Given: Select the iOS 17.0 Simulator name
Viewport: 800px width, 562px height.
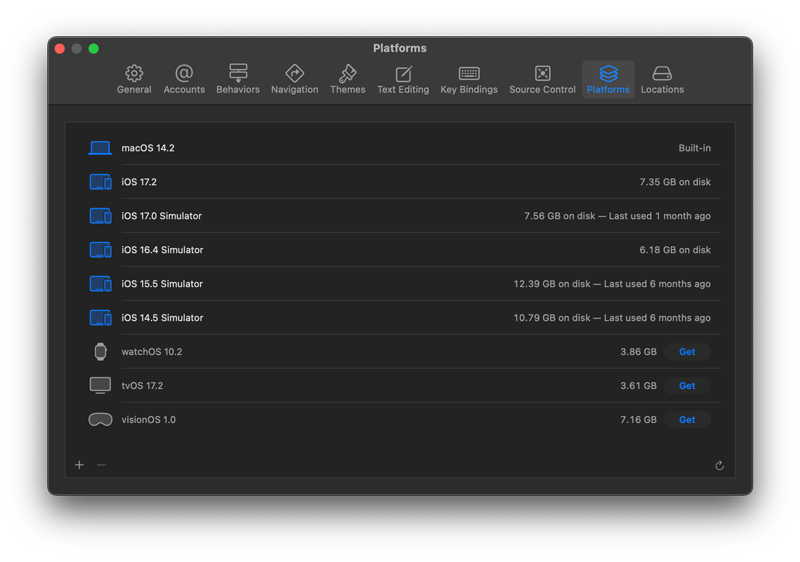Looking at the screenshot, I should 161,216.
